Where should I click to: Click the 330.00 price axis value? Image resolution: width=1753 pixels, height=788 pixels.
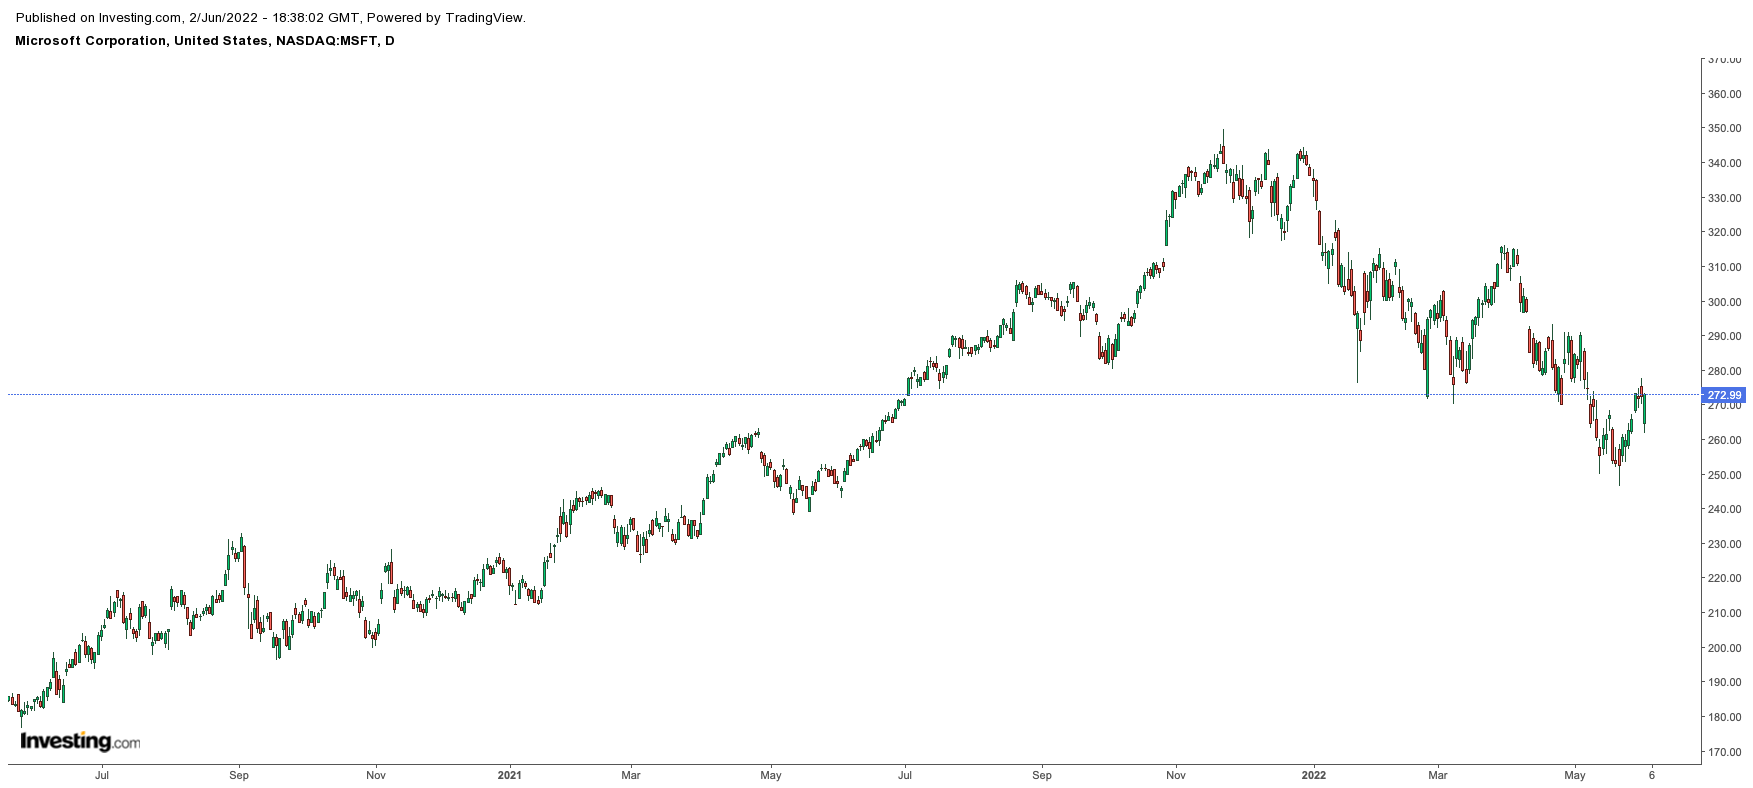coord(1725,198)
